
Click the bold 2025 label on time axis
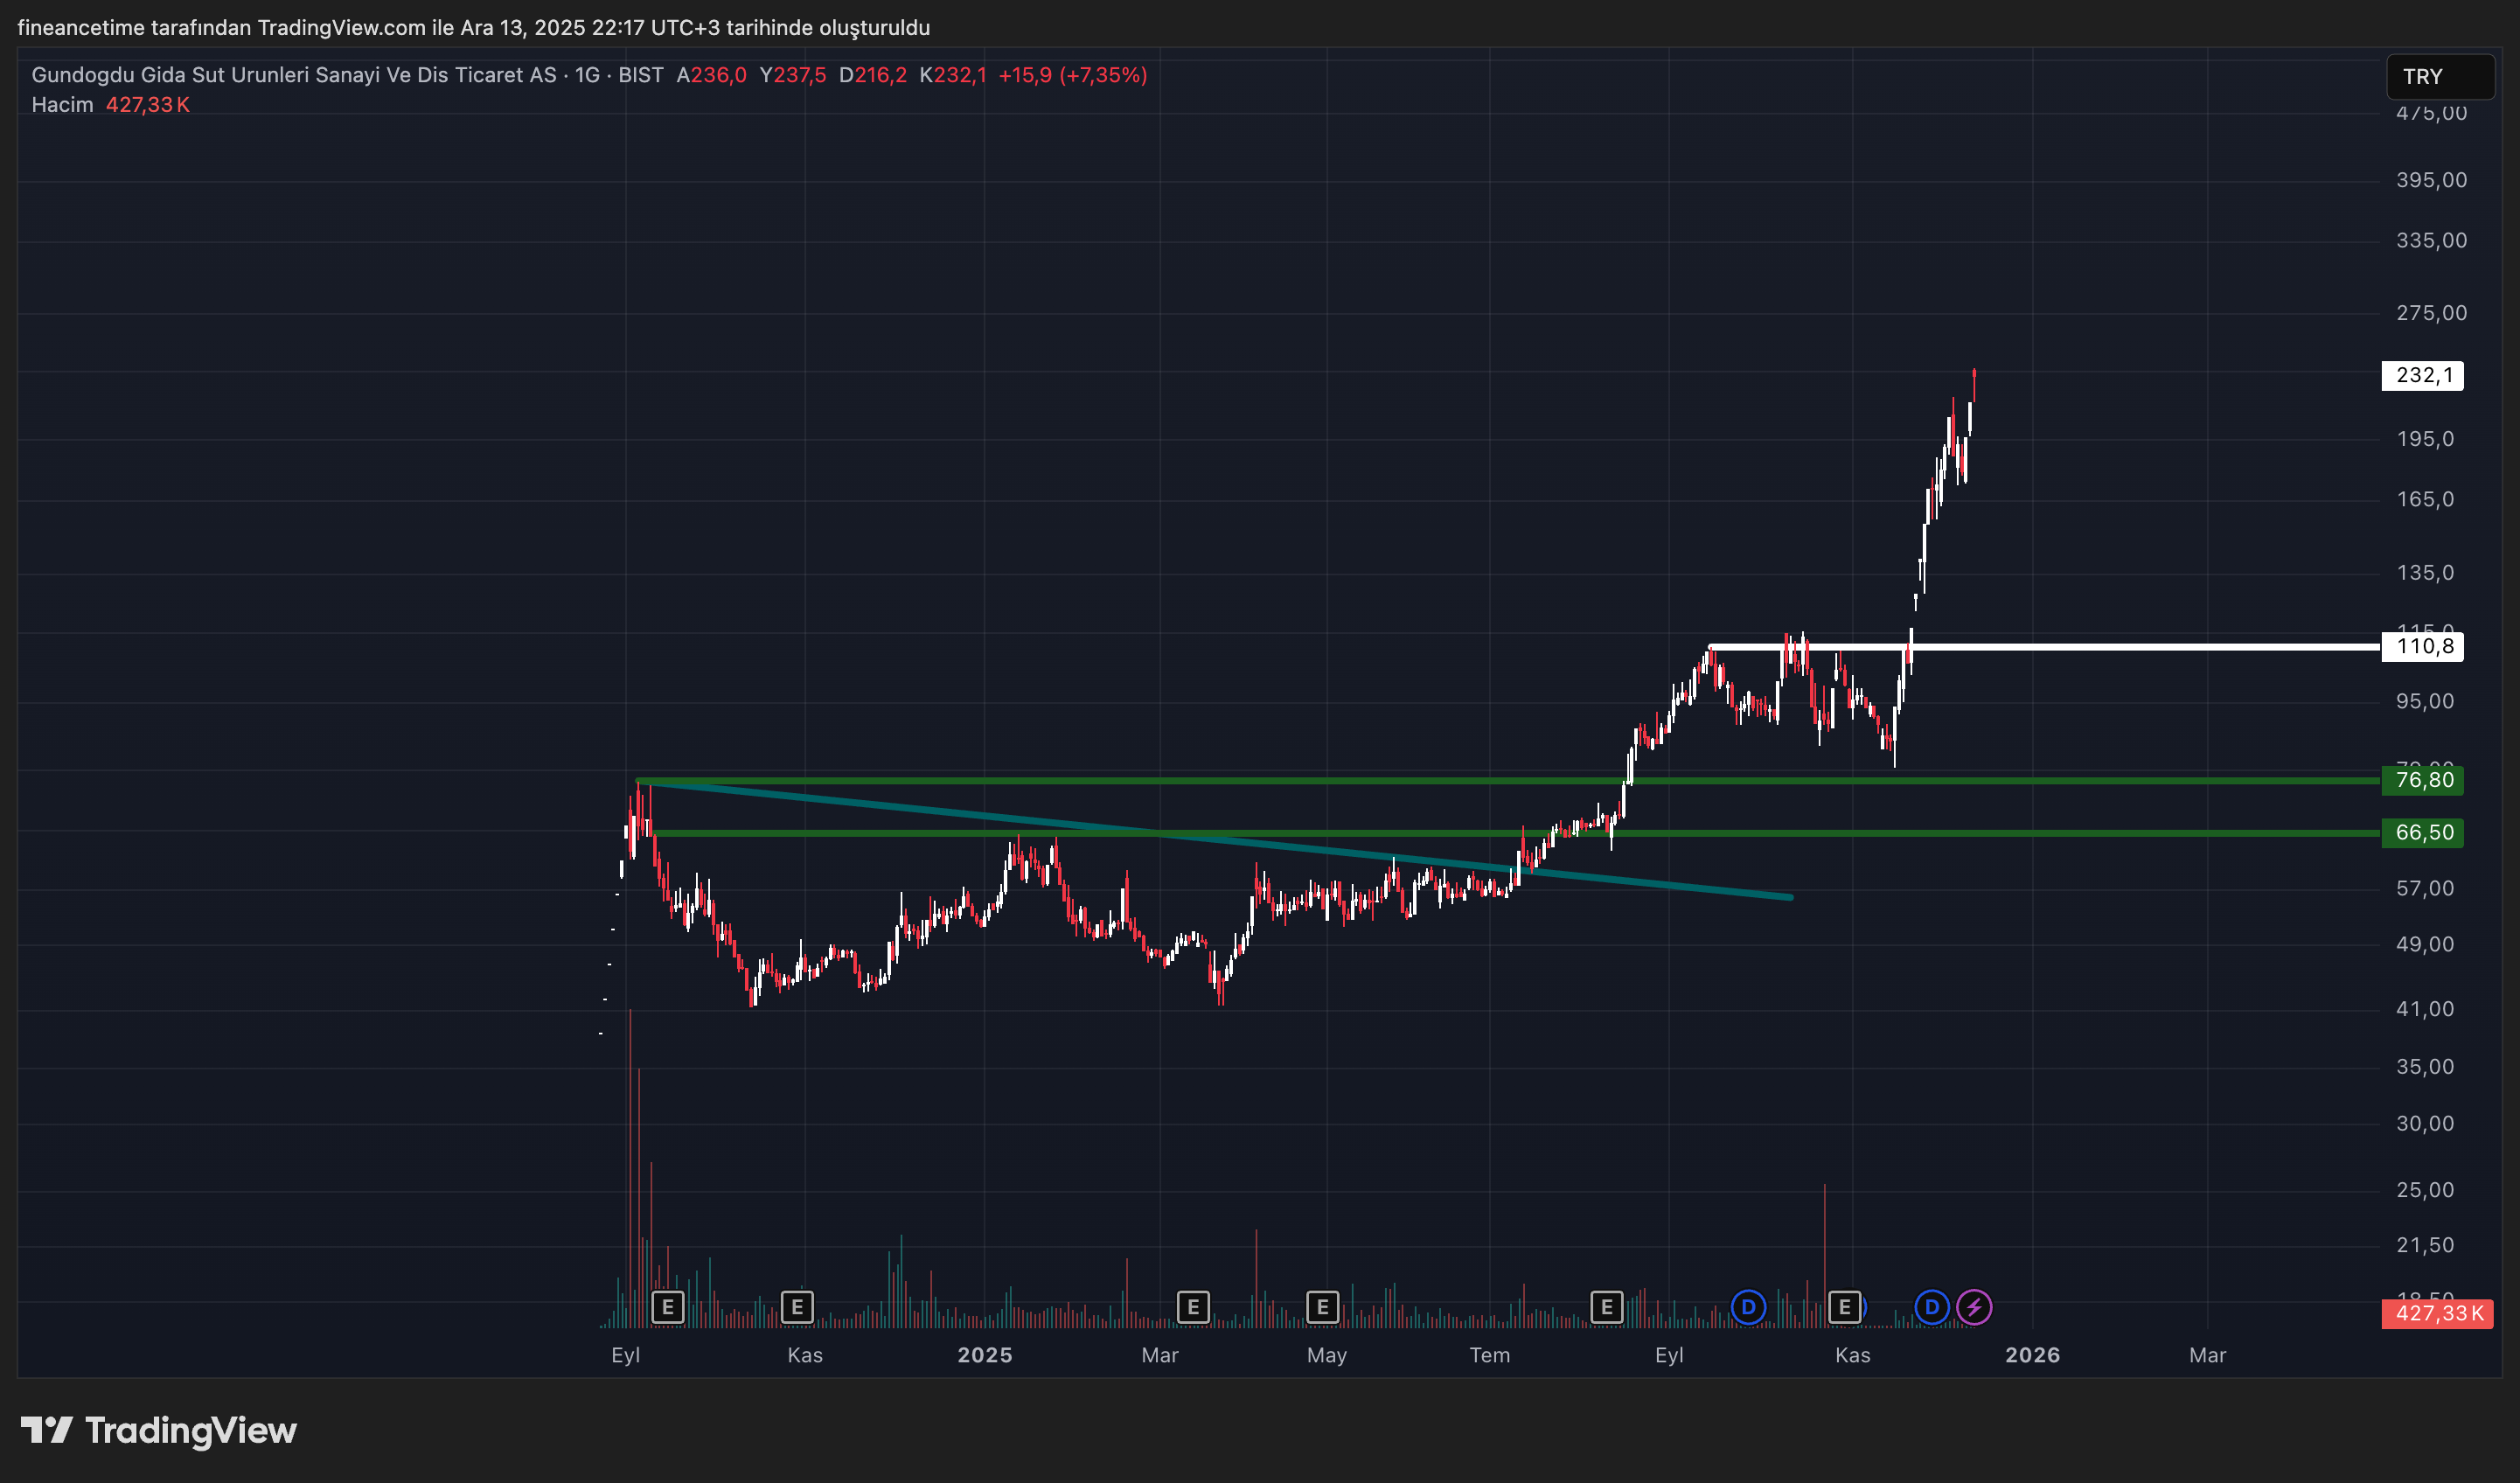pyautogui.click(x=984, y=1355)
